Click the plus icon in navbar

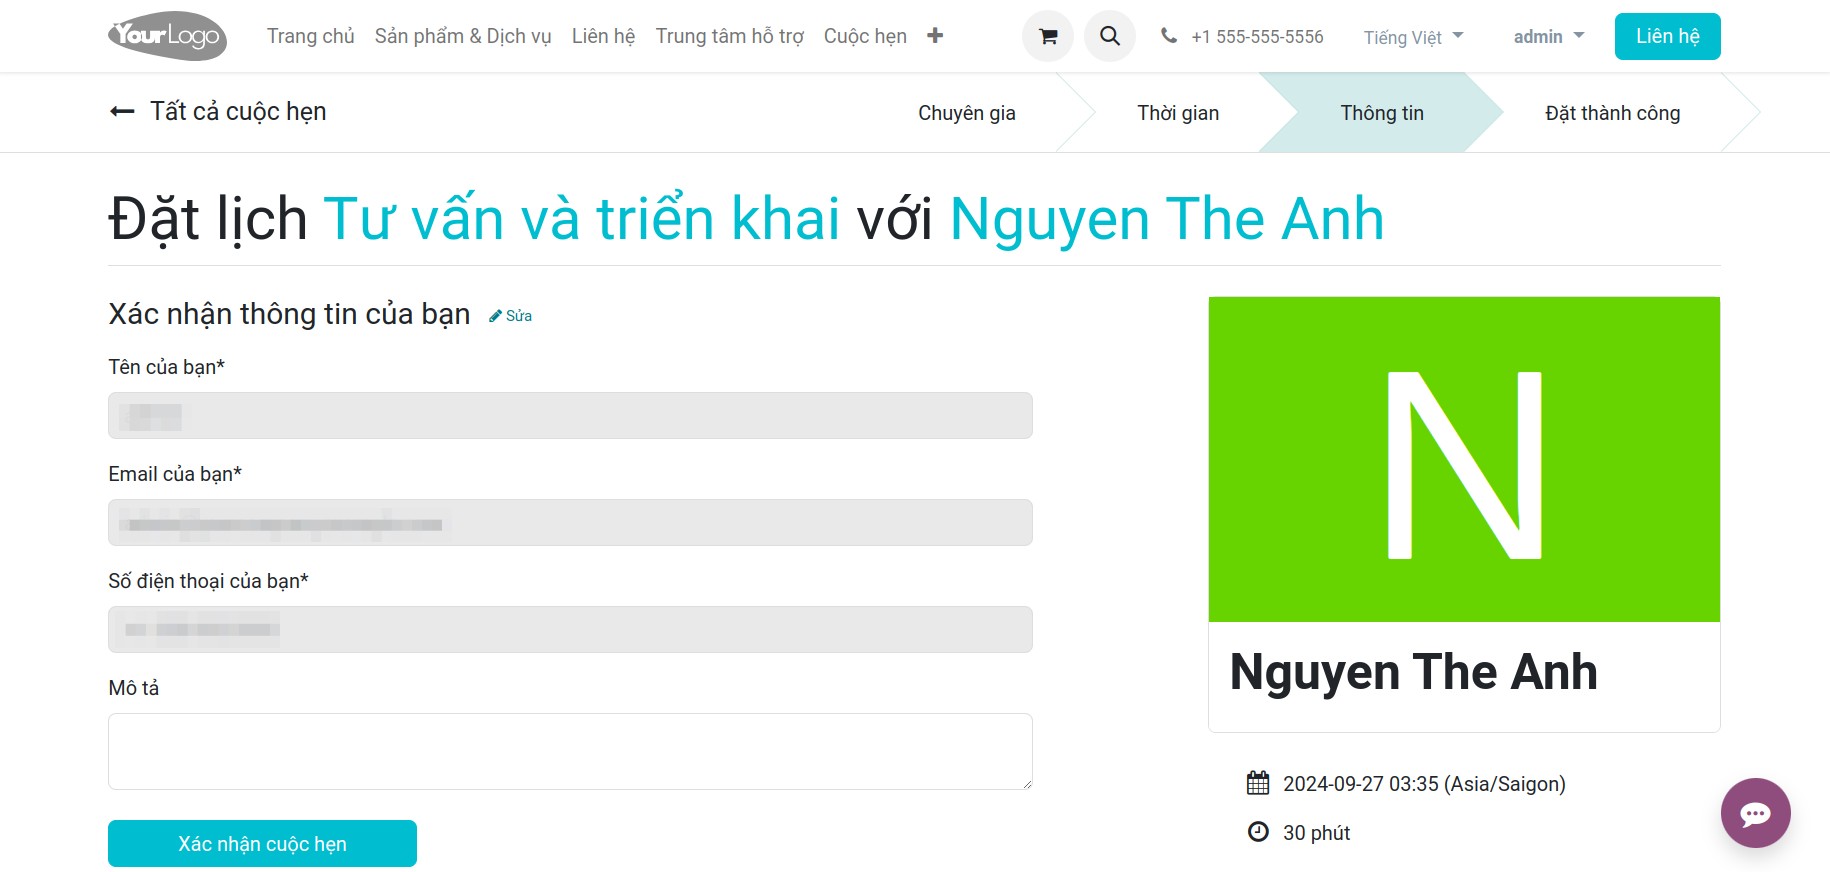click(935, 36)
